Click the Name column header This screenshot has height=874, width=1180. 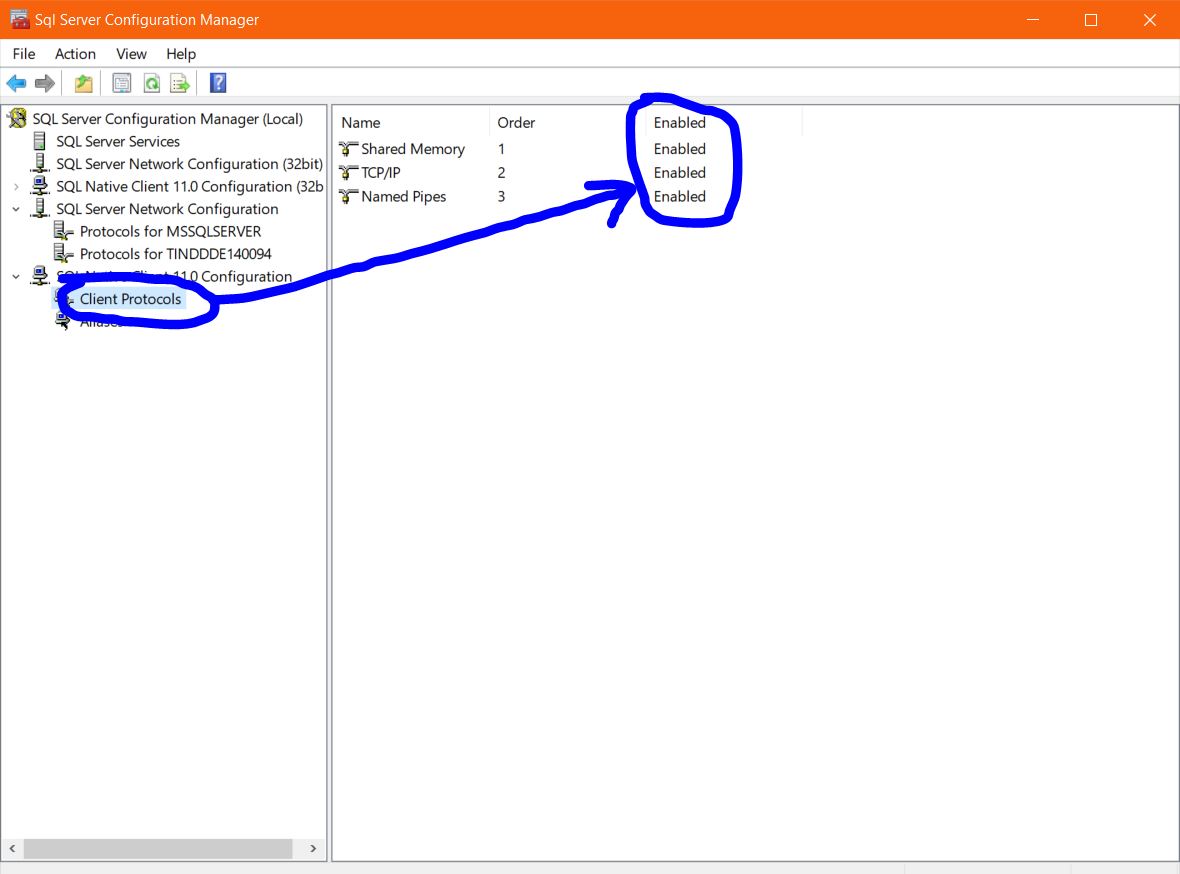coord(361,123)
